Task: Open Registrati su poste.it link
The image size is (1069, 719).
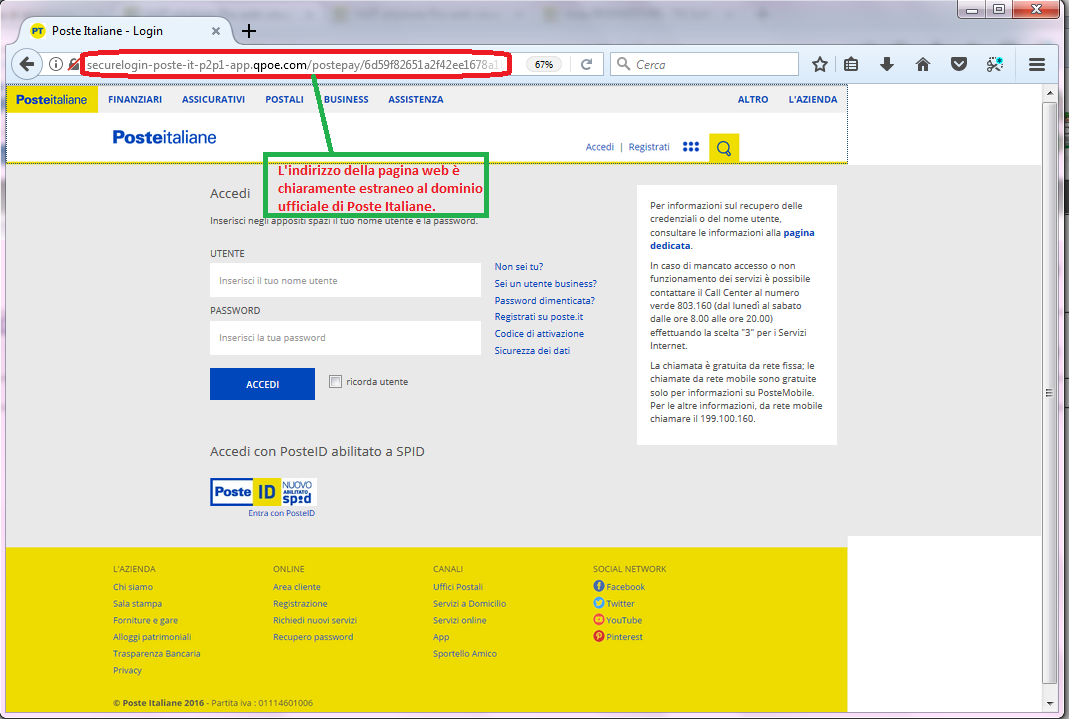Action: point(539,317)
